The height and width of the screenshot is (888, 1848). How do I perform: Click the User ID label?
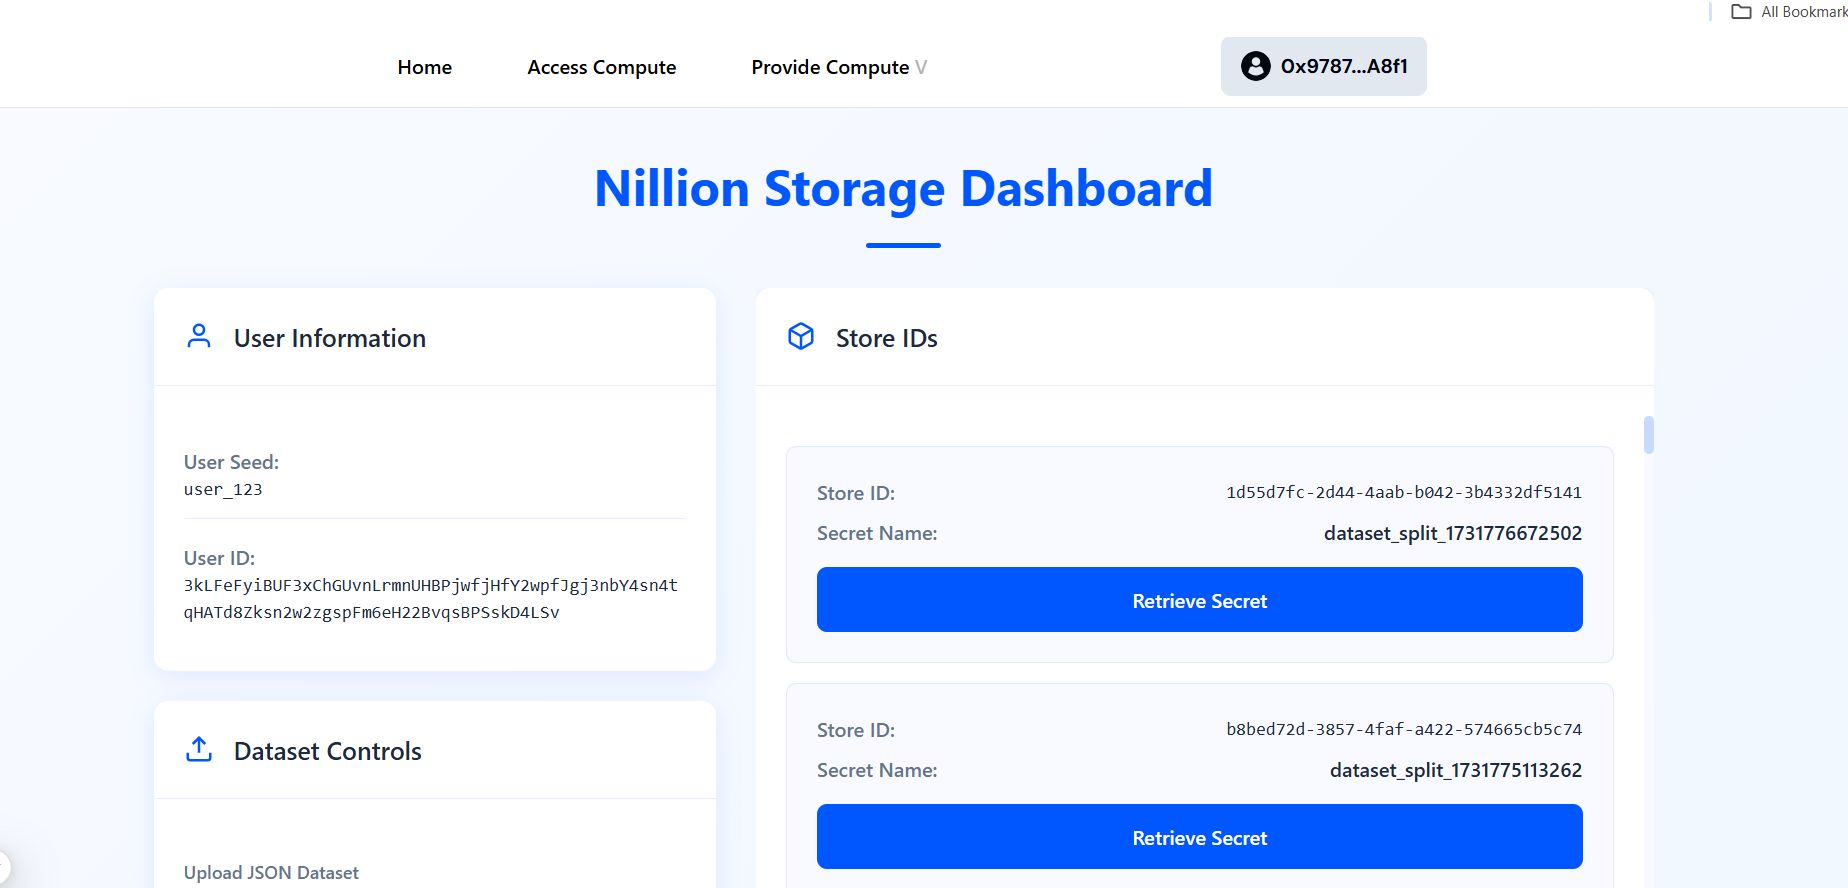click(x=219, y=558)
